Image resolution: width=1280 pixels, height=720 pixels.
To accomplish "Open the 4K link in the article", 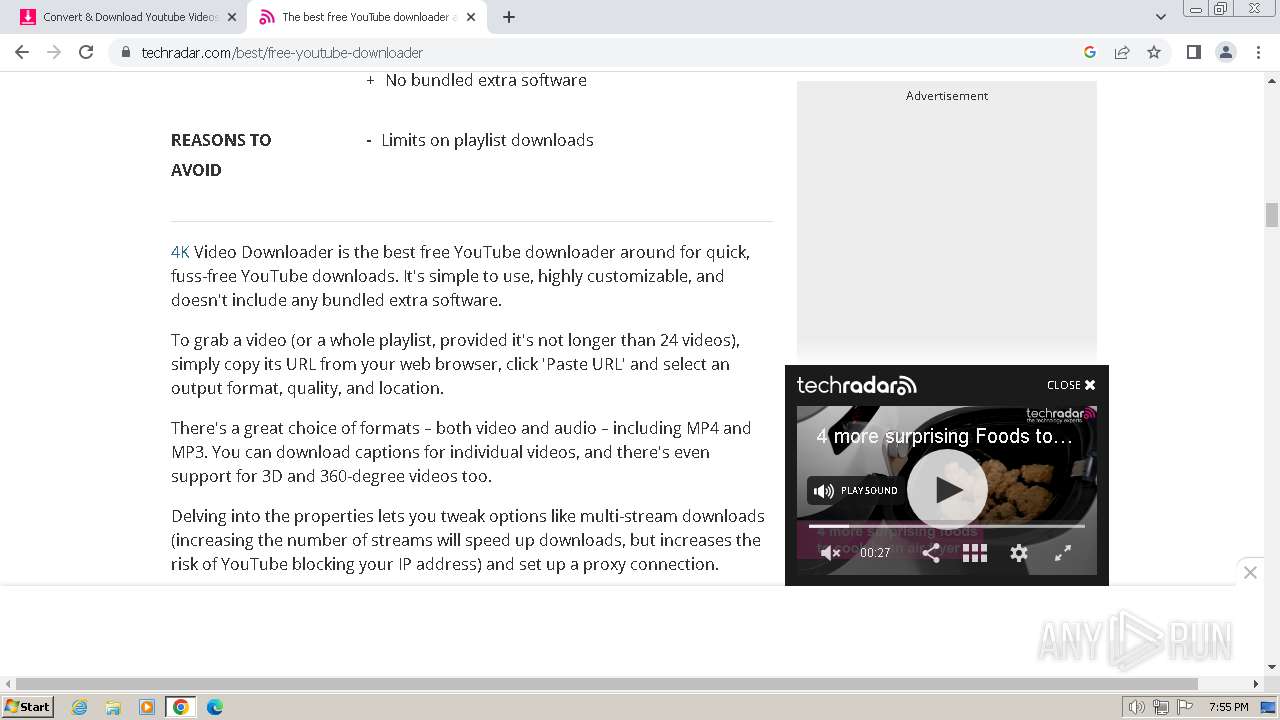I will pos(180,252).
